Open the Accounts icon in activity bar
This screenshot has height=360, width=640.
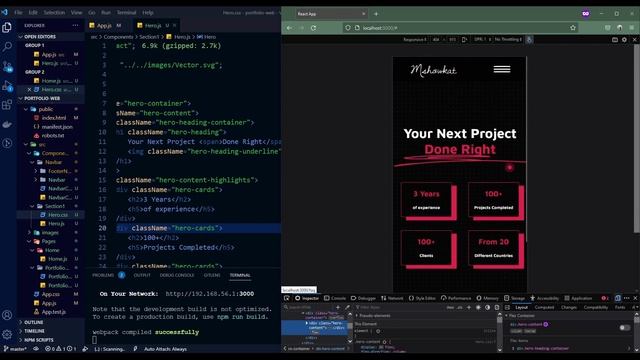(x=7, y=315)
